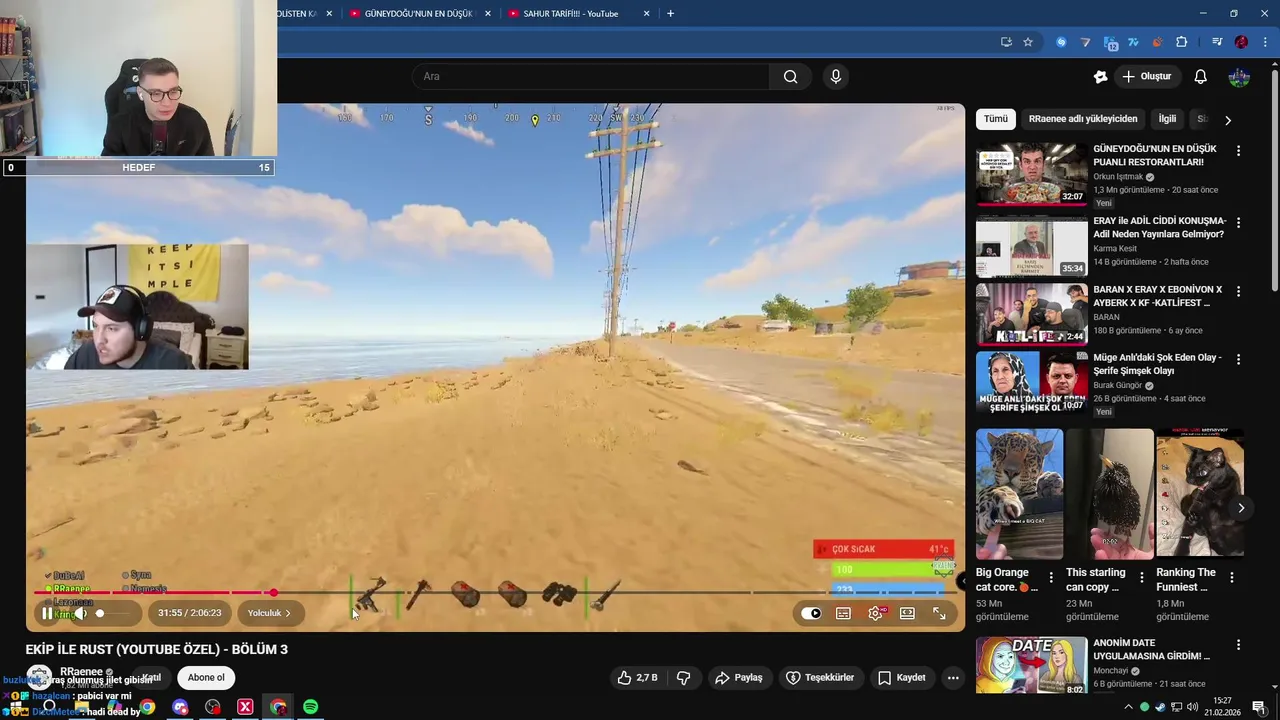Open the translate extension with the 12 badge

pos(1110,42)
